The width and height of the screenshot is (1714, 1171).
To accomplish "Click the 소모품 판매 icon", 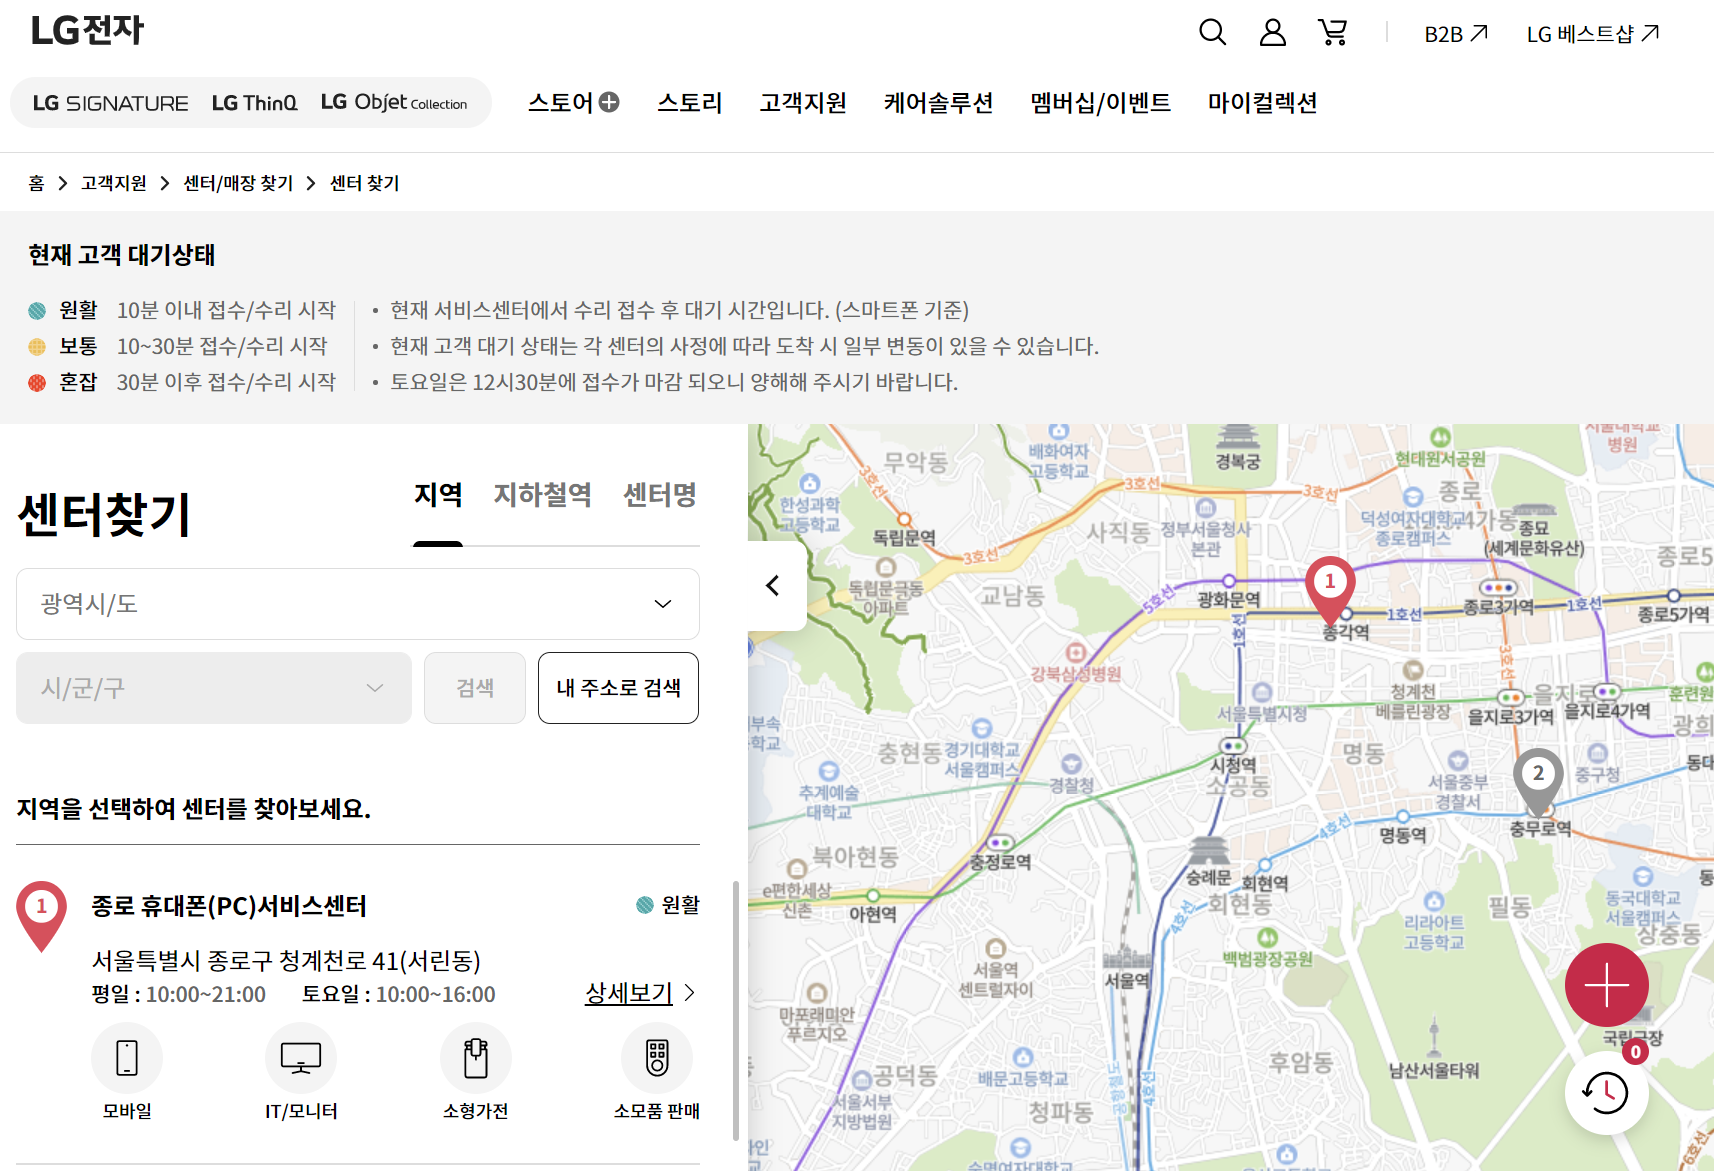I will point(657,1058).
